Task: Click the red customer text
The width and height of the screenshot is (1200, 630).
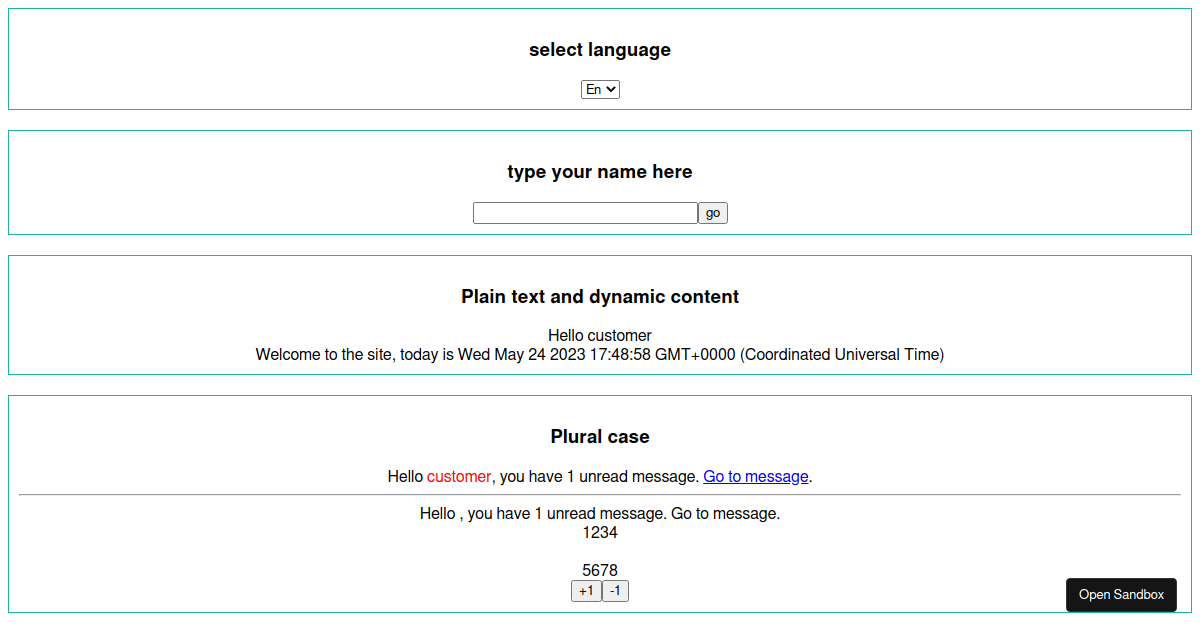Action: click(x=459, y=477)
